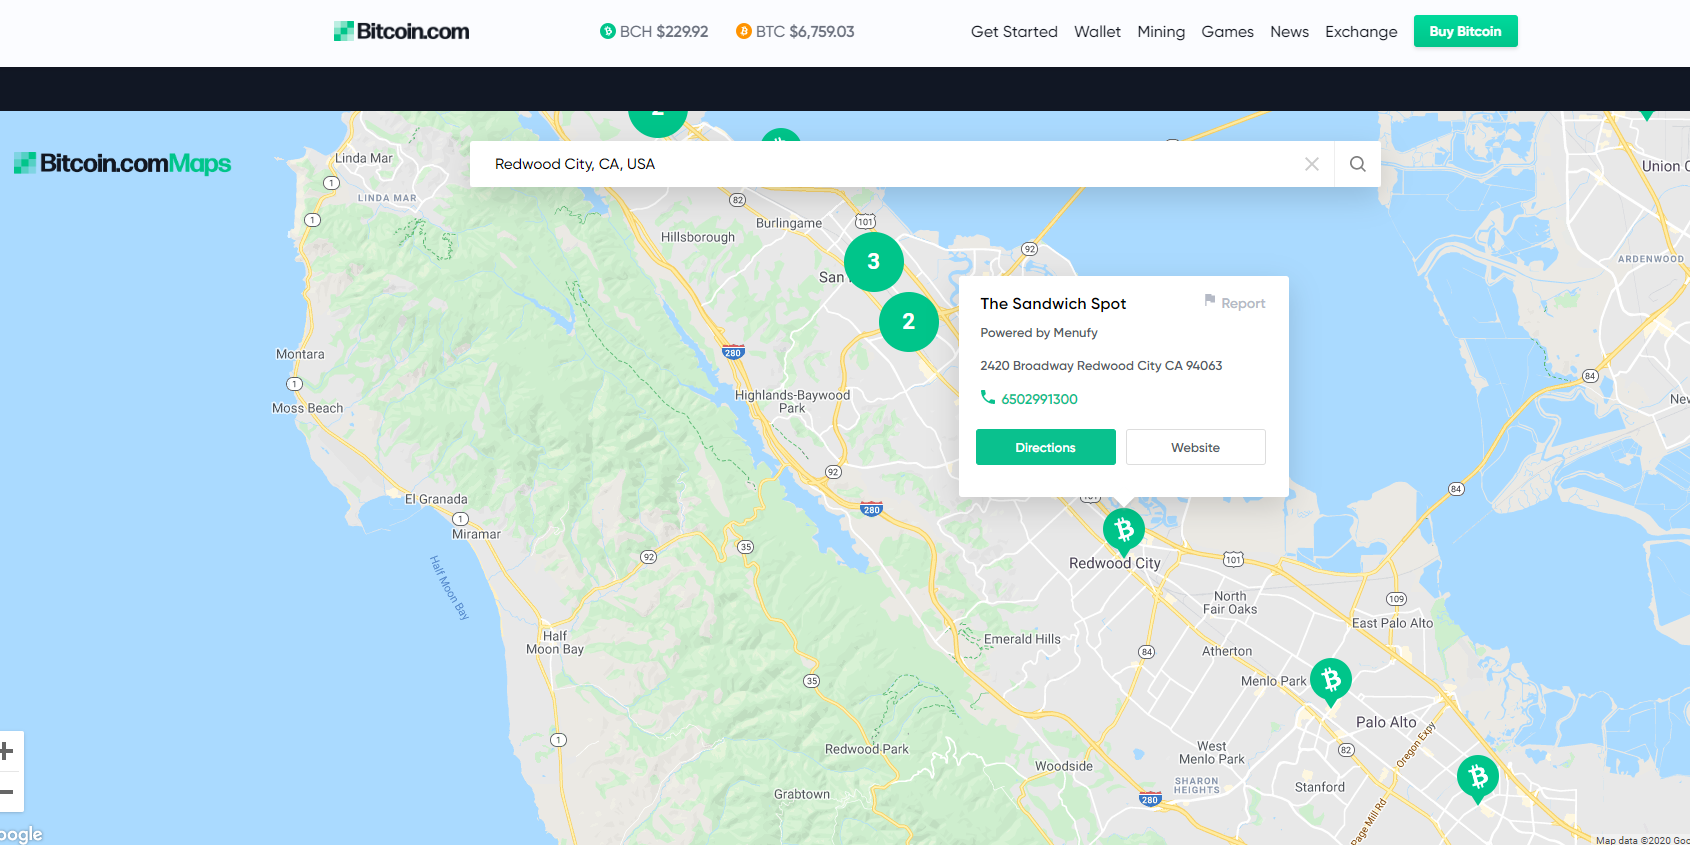Open the cluster marker showing 2 near San Mateo
Viewport: 1690px width, 845px height.
pos(909,322)
